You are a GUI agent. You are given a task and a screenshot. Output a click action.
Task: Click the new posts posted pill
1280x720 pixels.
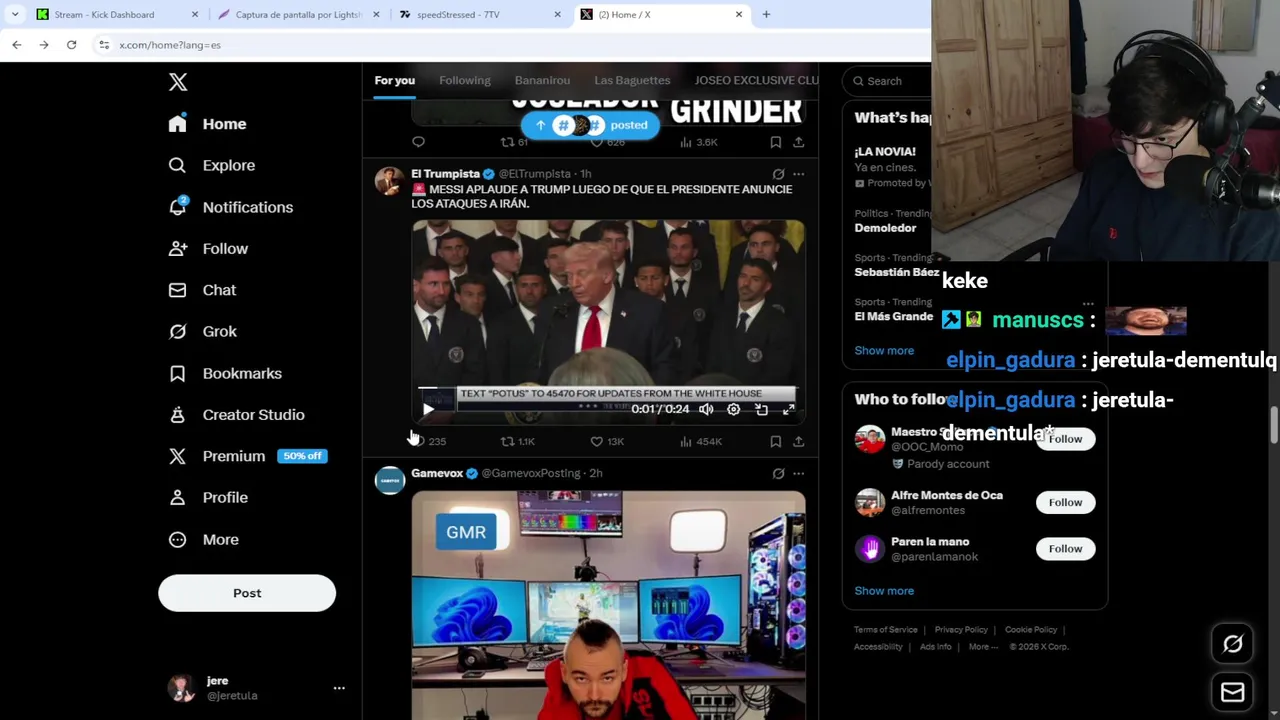590,125
